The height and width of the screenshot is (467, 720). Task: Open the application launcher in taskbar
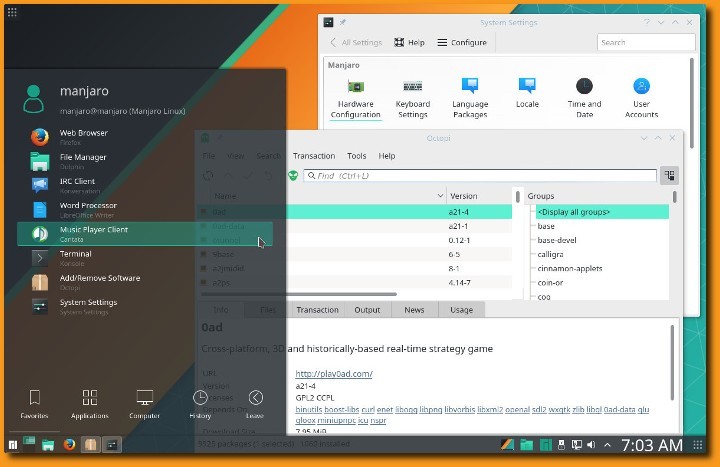12,444
